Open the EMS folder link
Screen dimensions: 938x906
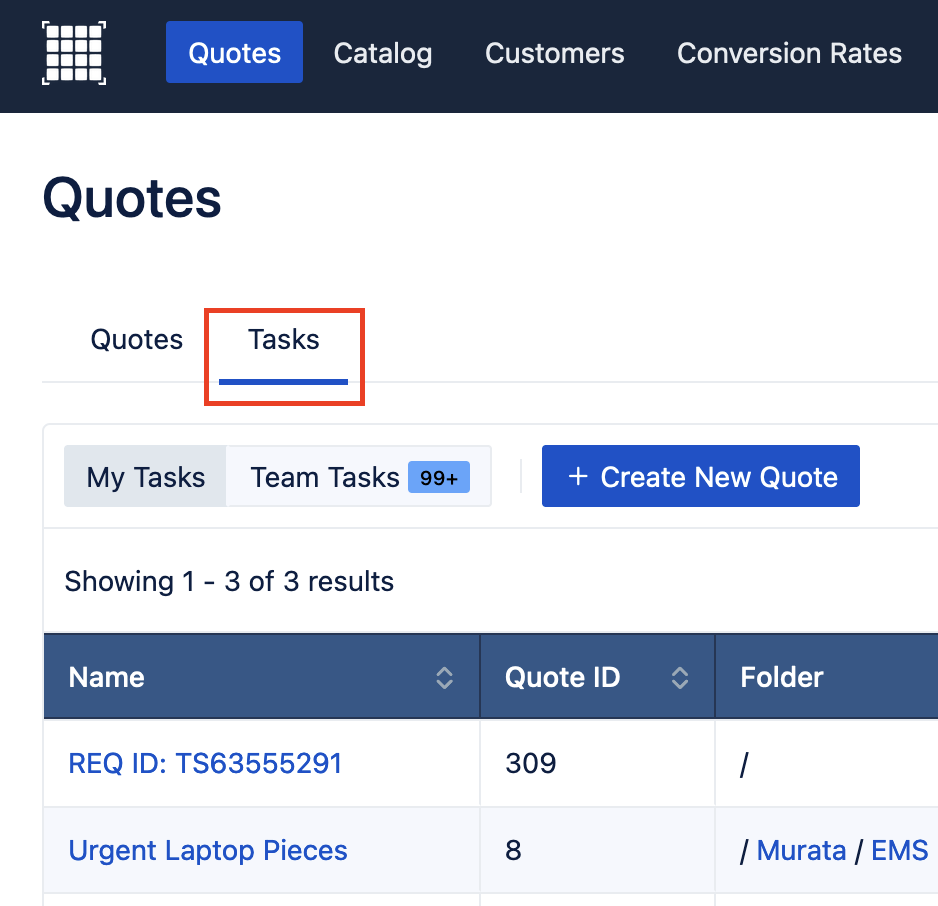(x=899, y=850)
